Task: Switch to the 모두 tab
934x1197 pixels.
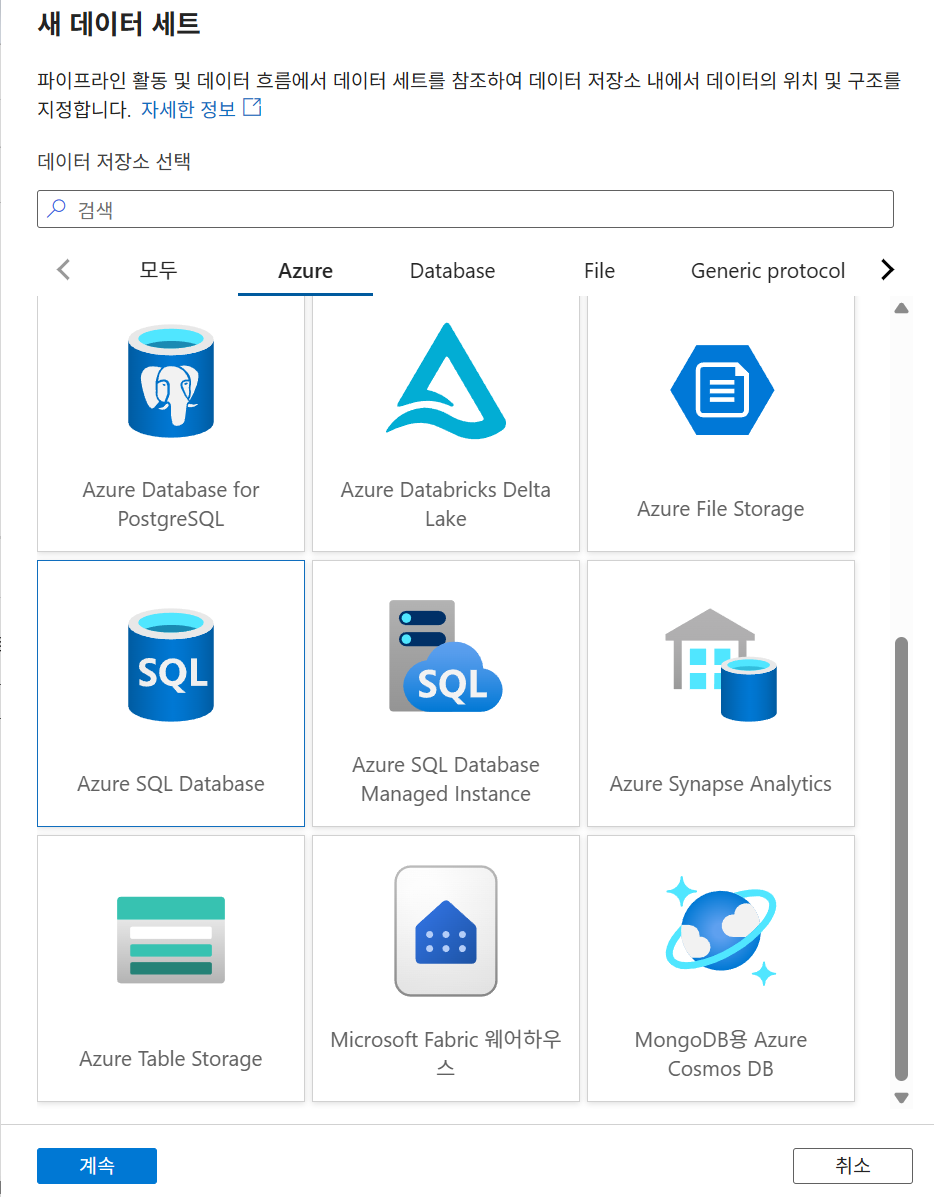Action: (158, 270)
